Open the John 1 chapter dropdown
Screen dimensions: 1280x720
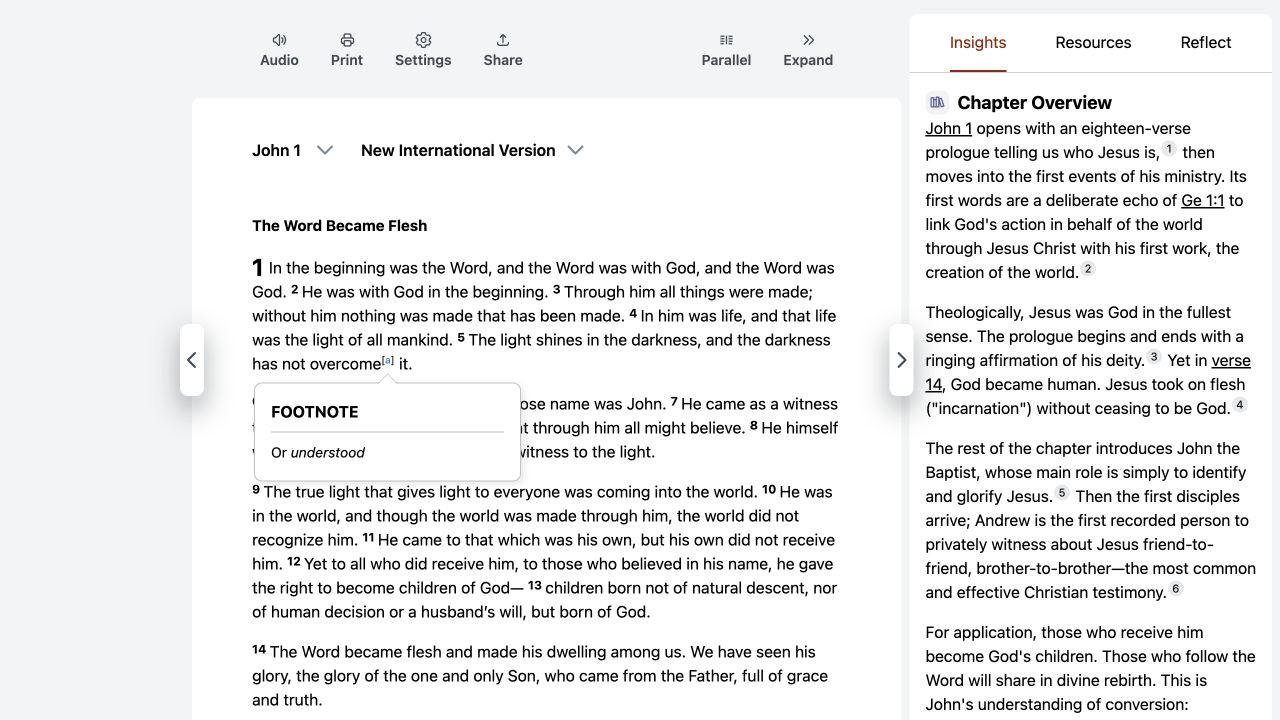(x=292, y=150)
